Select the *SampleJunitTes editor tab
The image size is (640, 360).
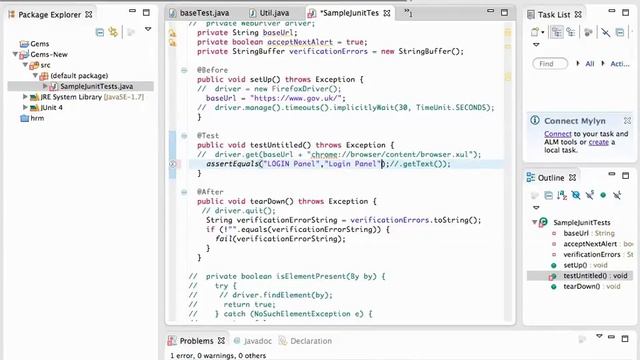click(x=349, y=13)
